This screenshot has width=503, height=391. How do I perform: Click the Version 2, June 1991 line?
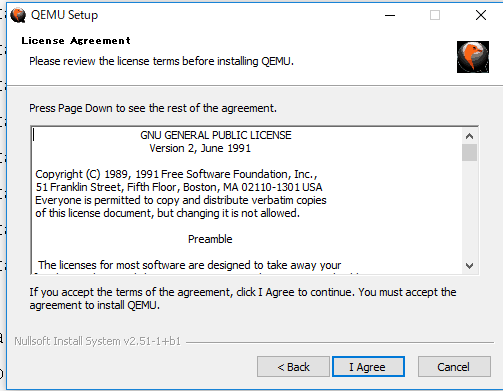(200, 148)
